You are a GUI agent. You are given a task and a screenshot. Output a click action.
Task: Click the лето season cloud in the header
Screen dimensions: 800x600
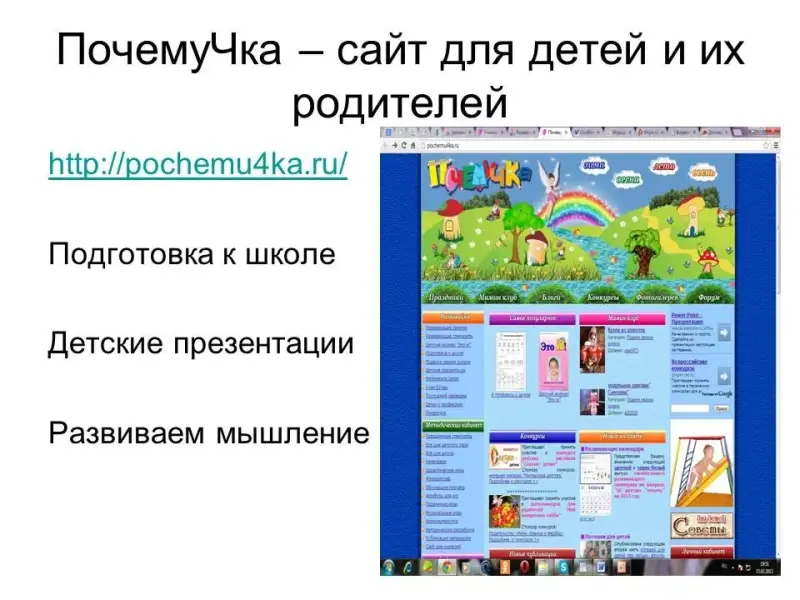[664, 167]
